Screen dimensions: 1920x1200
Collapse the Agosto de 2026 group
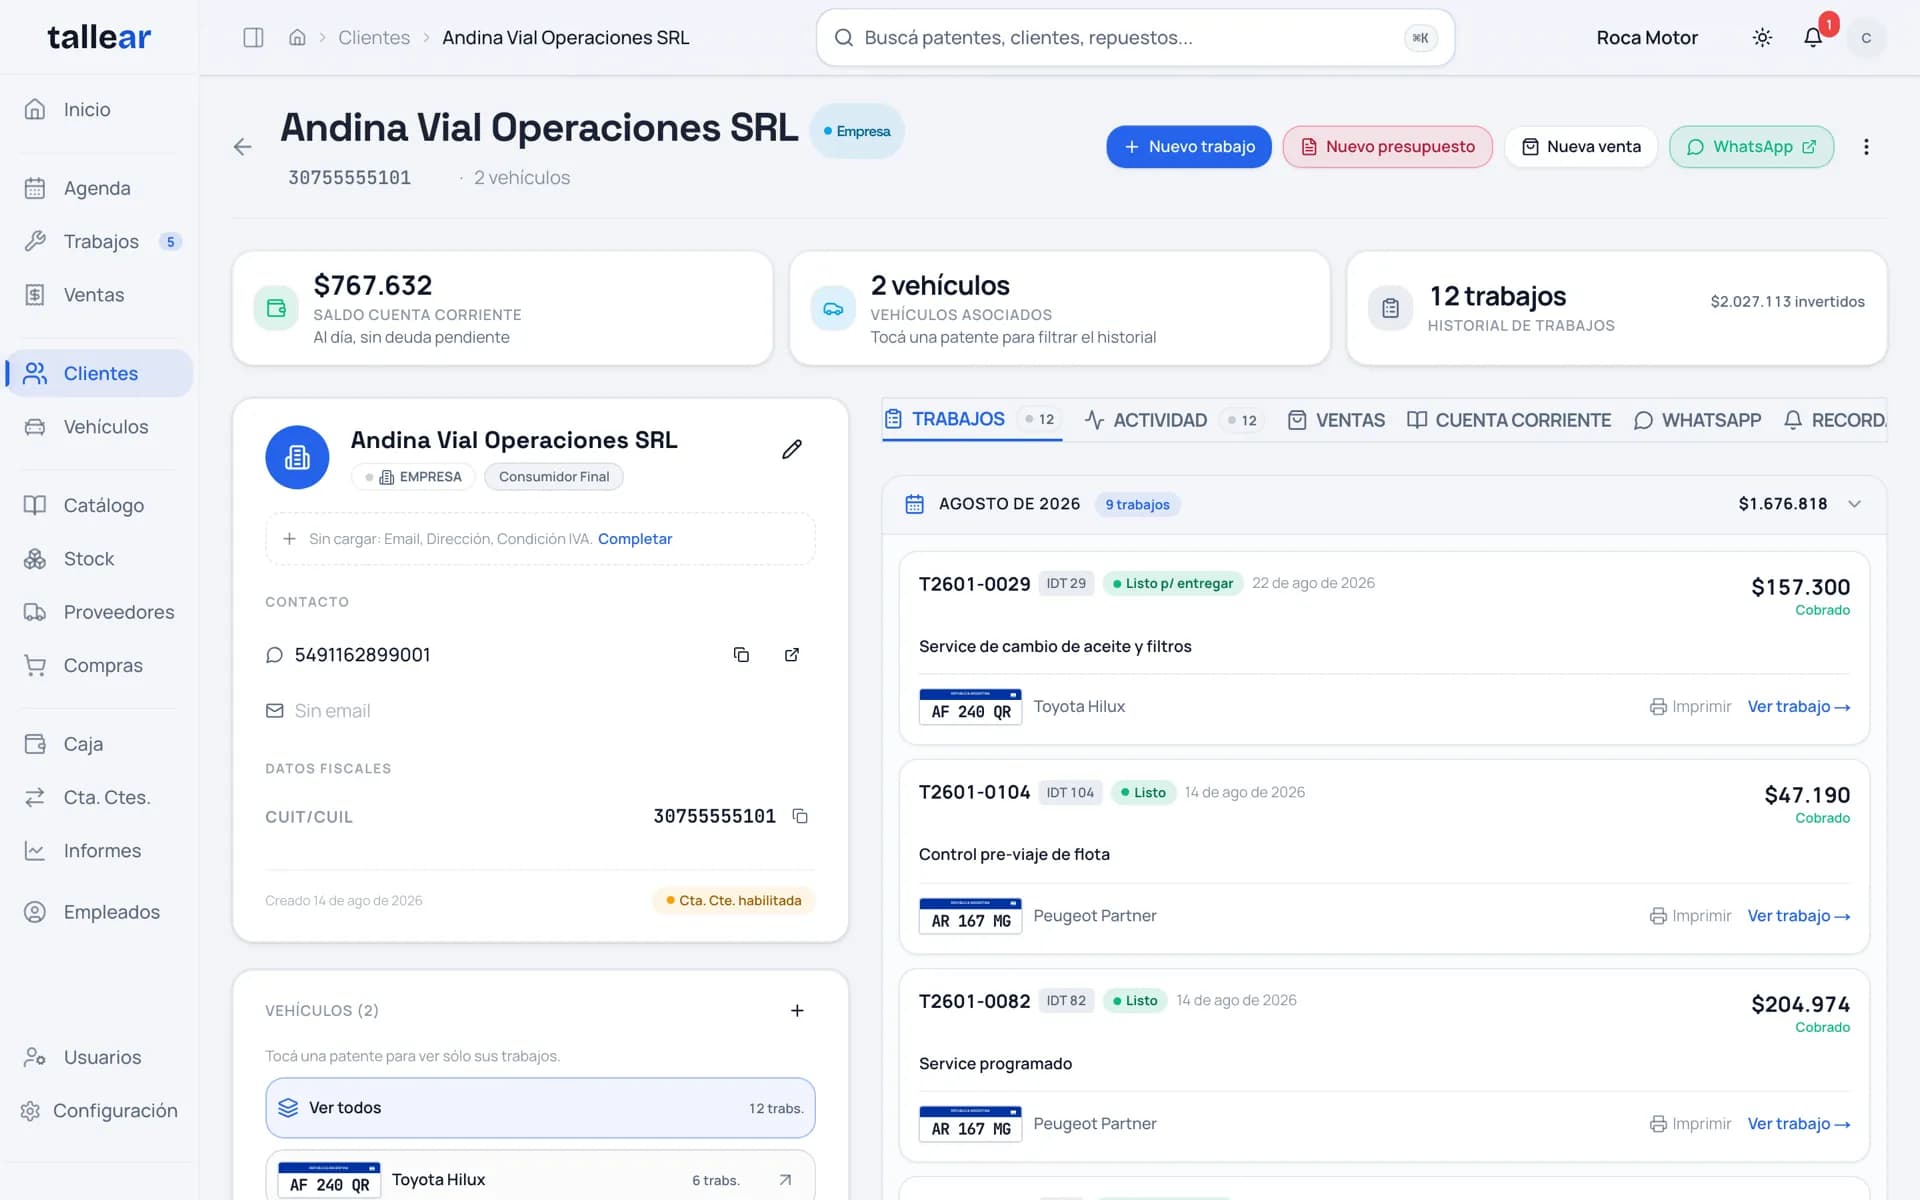click(x=1854, y=504)
